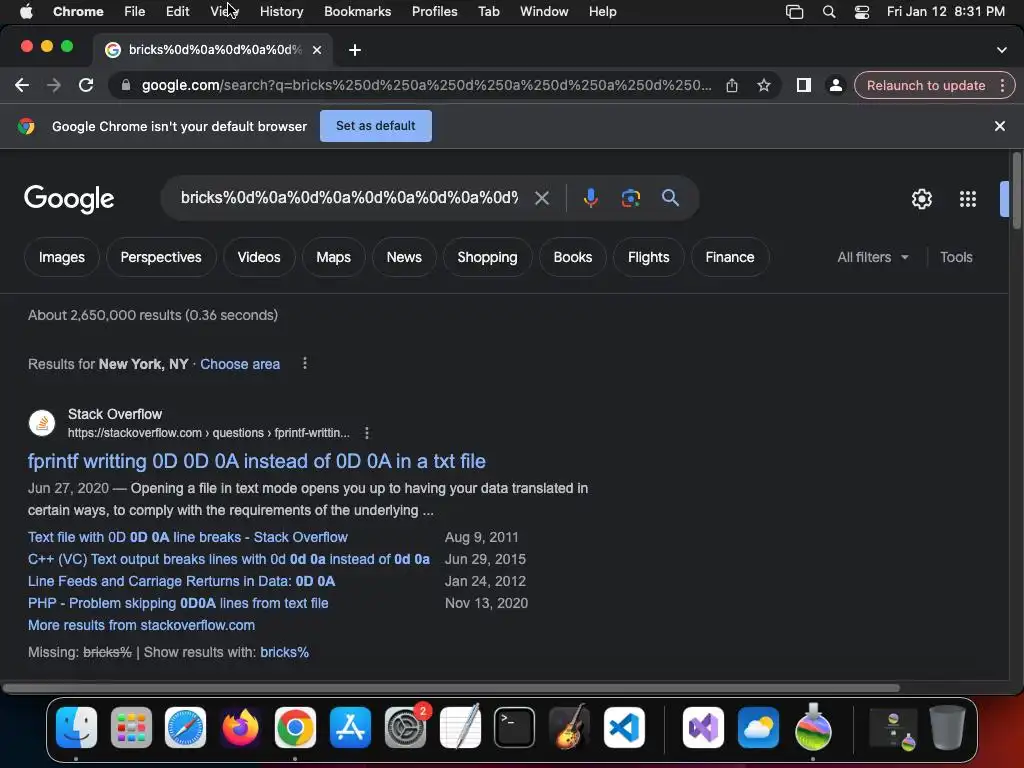This screenshot has height=768, width=1024.
Task: Open location options three-dot menu
Action: [x=305, y=364]
